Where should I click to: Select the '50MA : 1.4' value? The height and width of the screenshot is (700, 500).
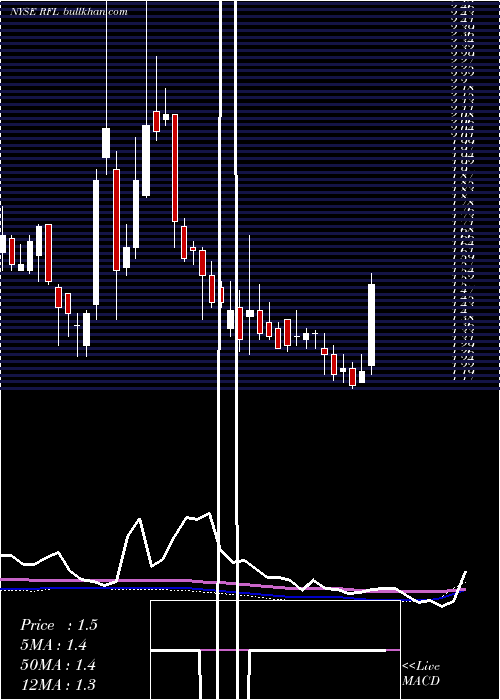click(58, 665)
